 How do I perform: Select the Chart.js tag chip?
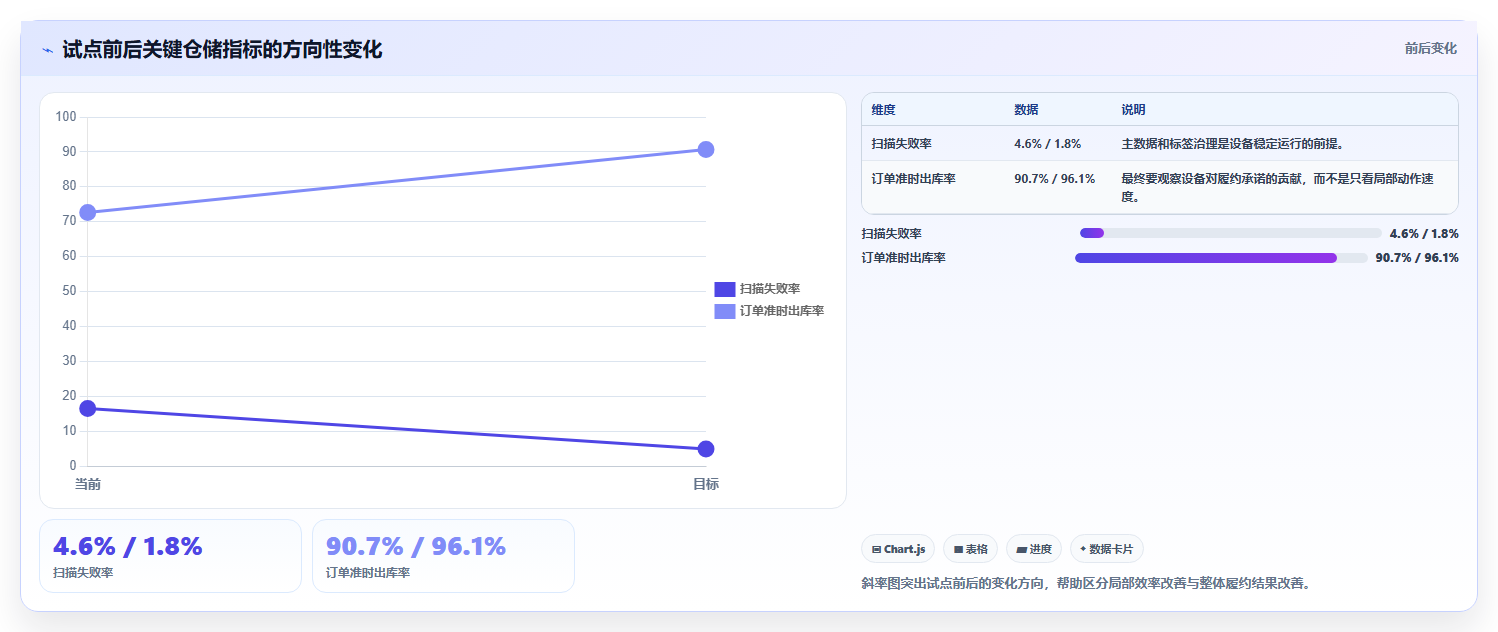click(x=898, y=549)
